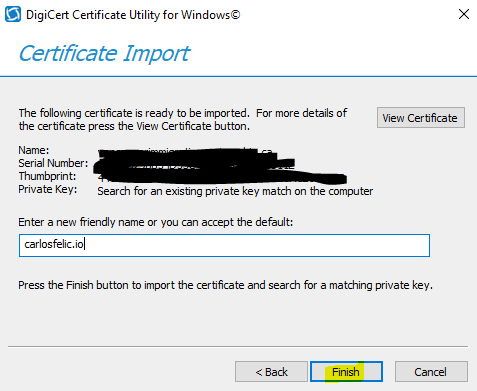This screenshot has height=391, width=477.
Task: Click the 'Press the Finish button' instruction text
Action: 225,285
